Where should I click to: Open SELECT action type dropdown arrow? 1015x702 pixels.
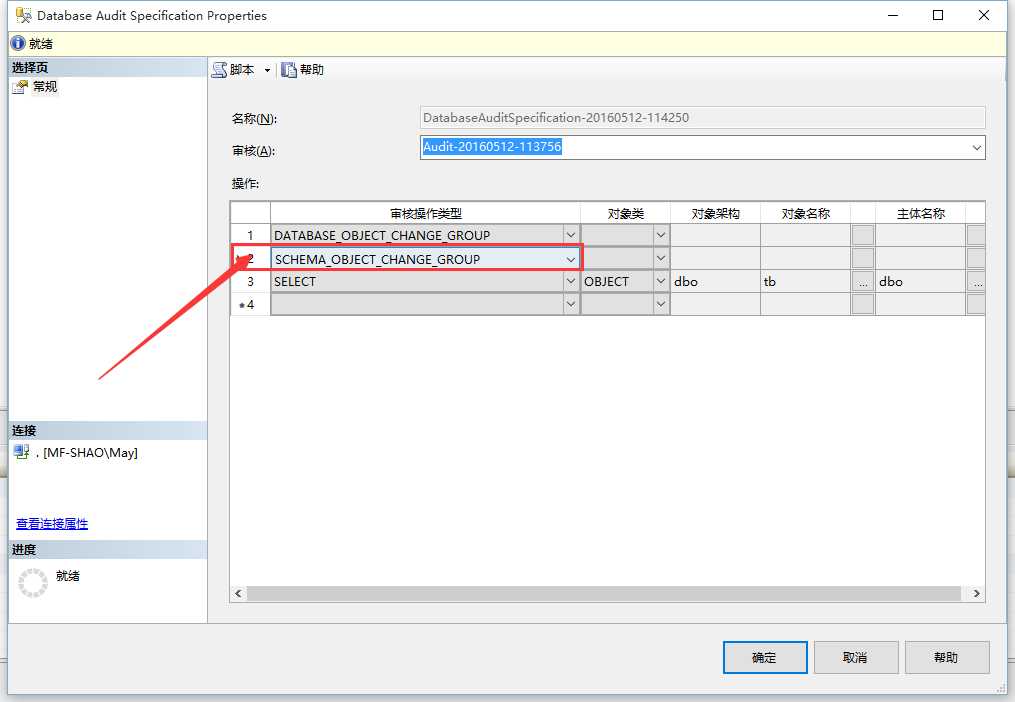570,281
